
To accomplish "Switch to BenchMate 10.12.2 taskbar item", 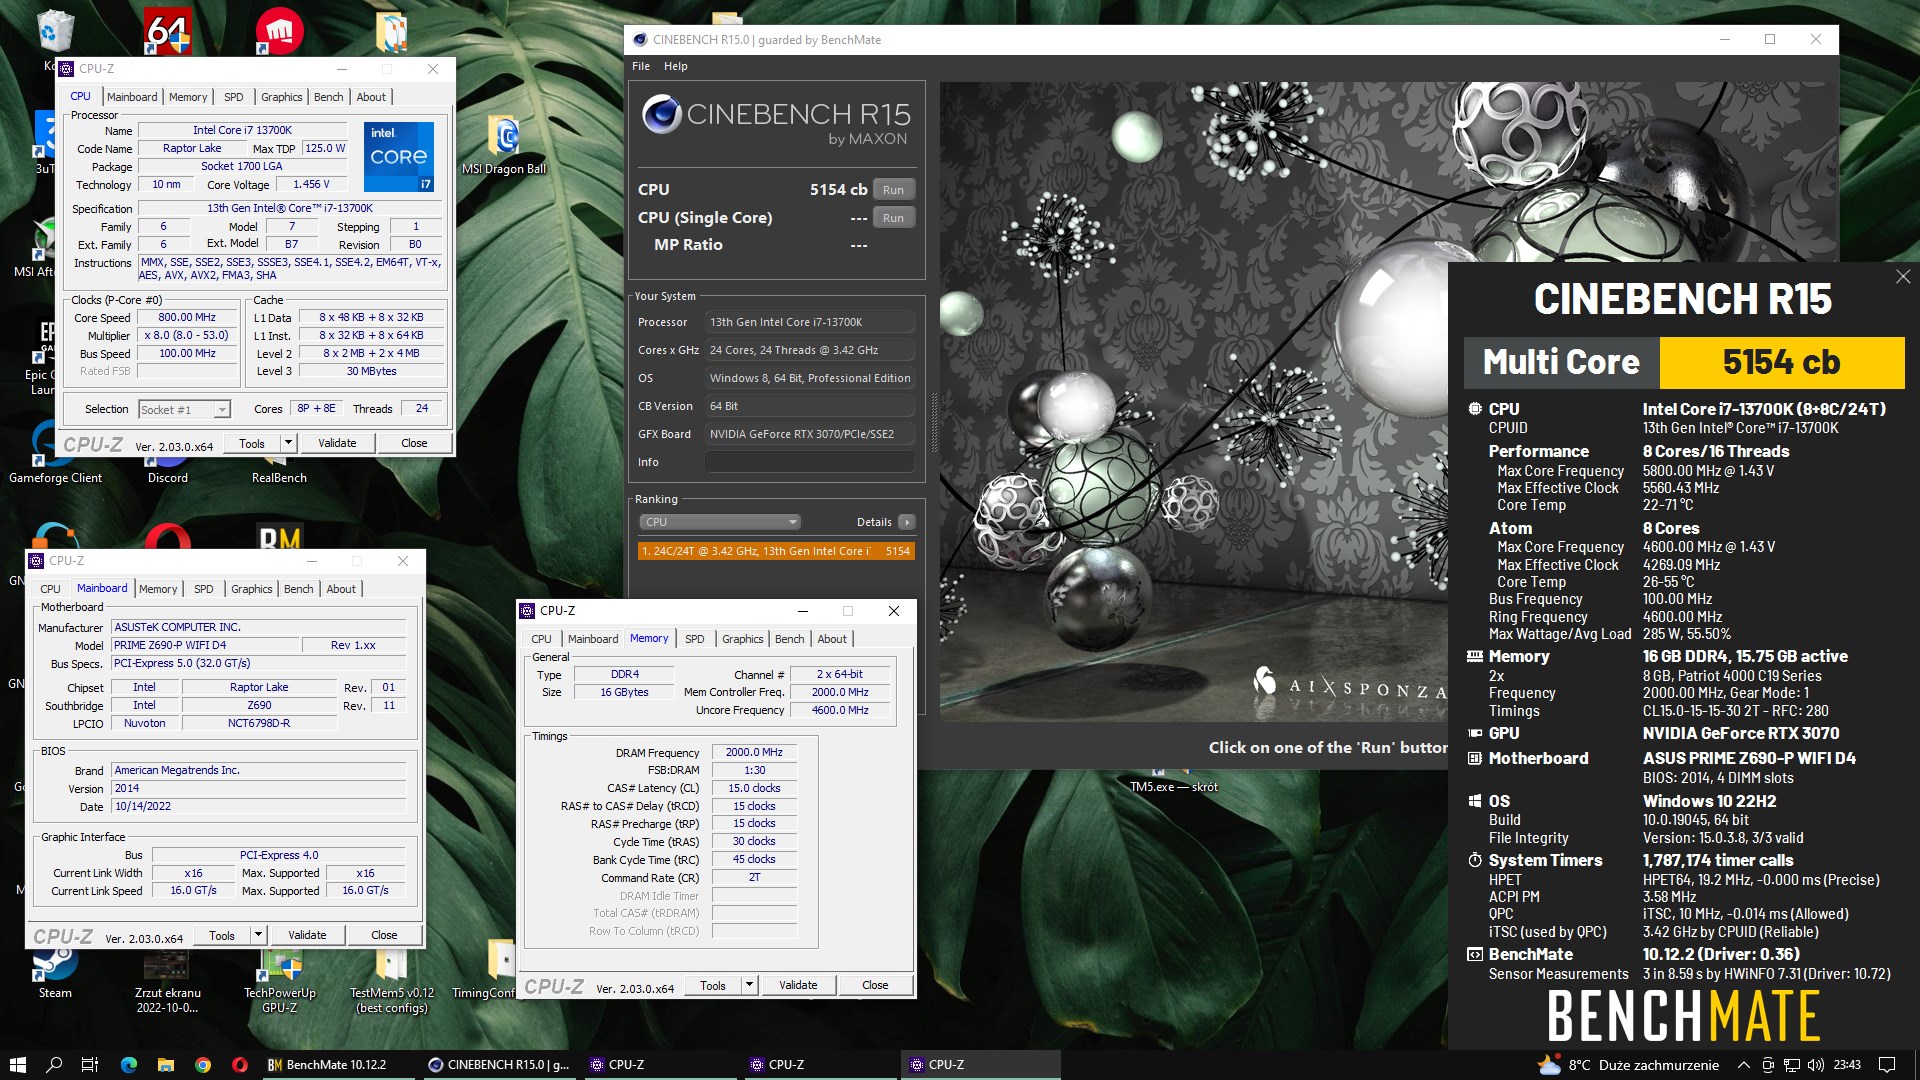I will pos(335,1065).
